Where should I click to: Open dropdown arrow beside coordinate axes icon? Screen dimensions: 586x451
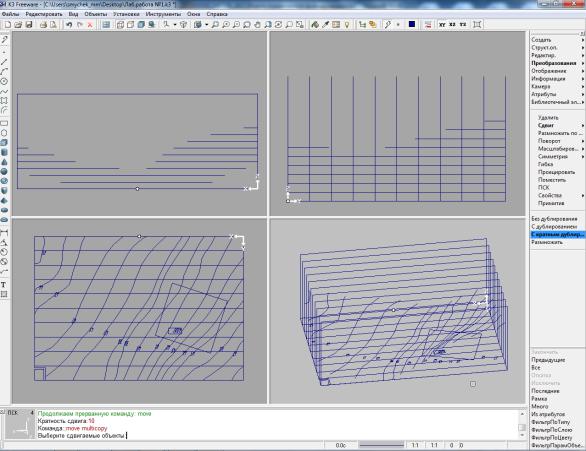175,25
